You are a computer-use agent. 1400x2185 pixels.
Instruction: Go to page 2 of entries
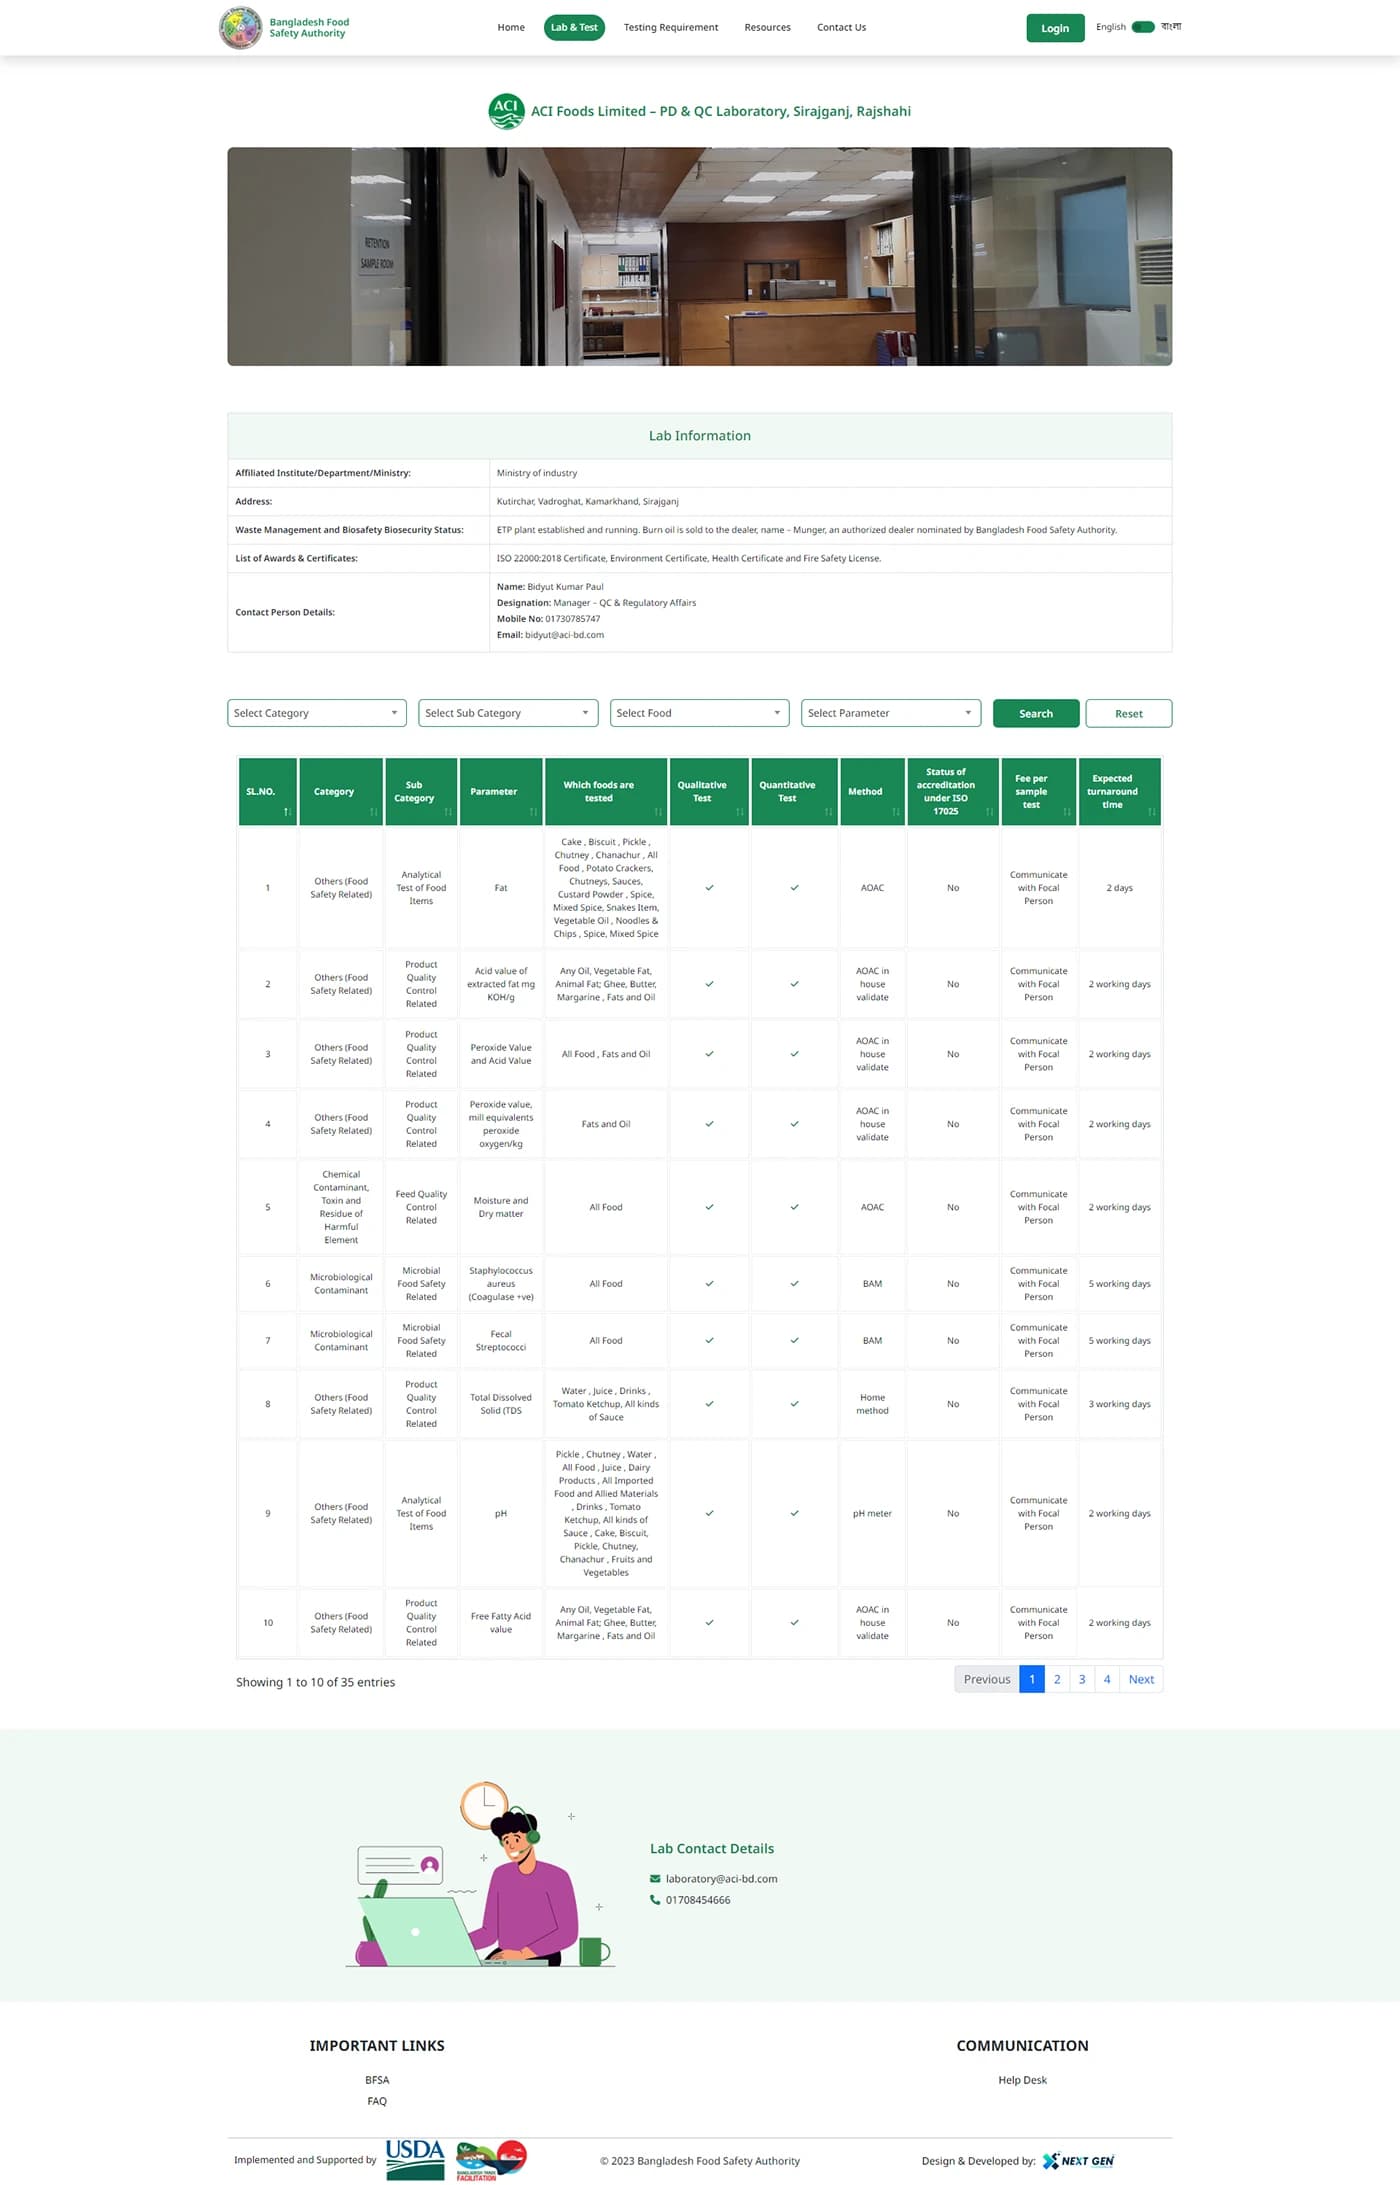pyautogui.click(x=1057, y=1679)
